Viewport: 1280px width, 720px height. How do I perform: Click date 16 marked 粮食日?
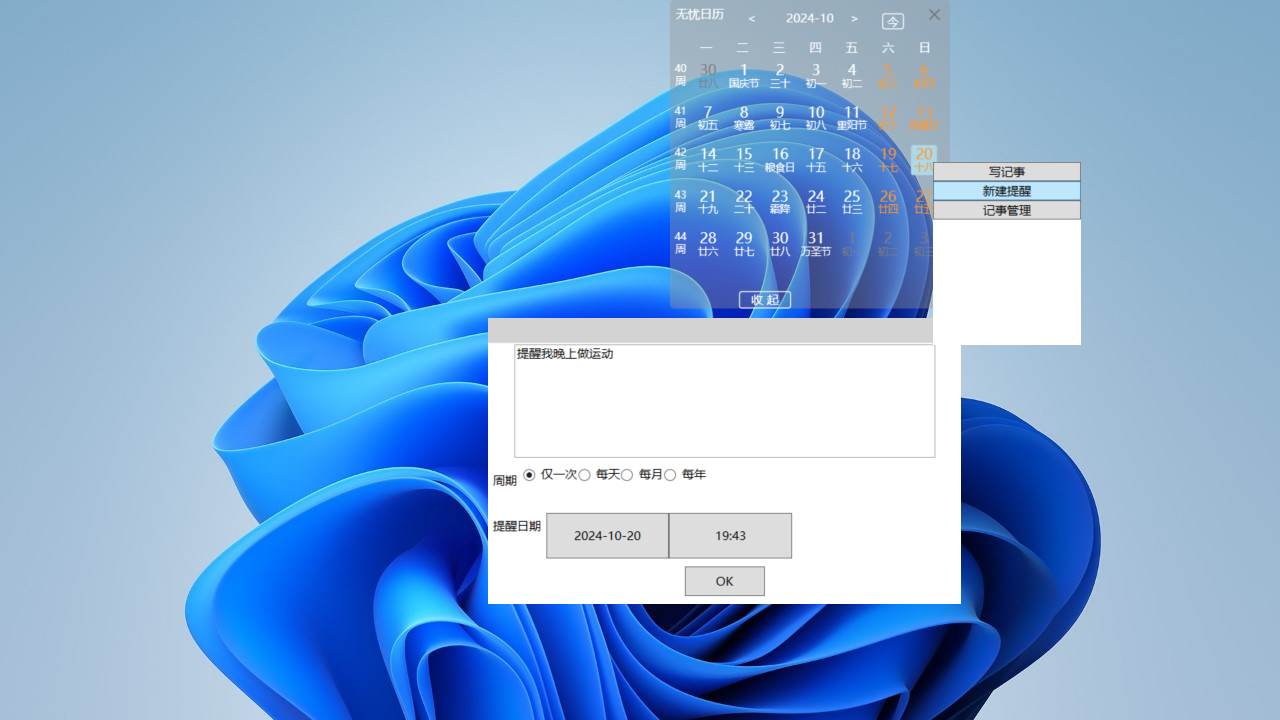(x=780, y=160)
